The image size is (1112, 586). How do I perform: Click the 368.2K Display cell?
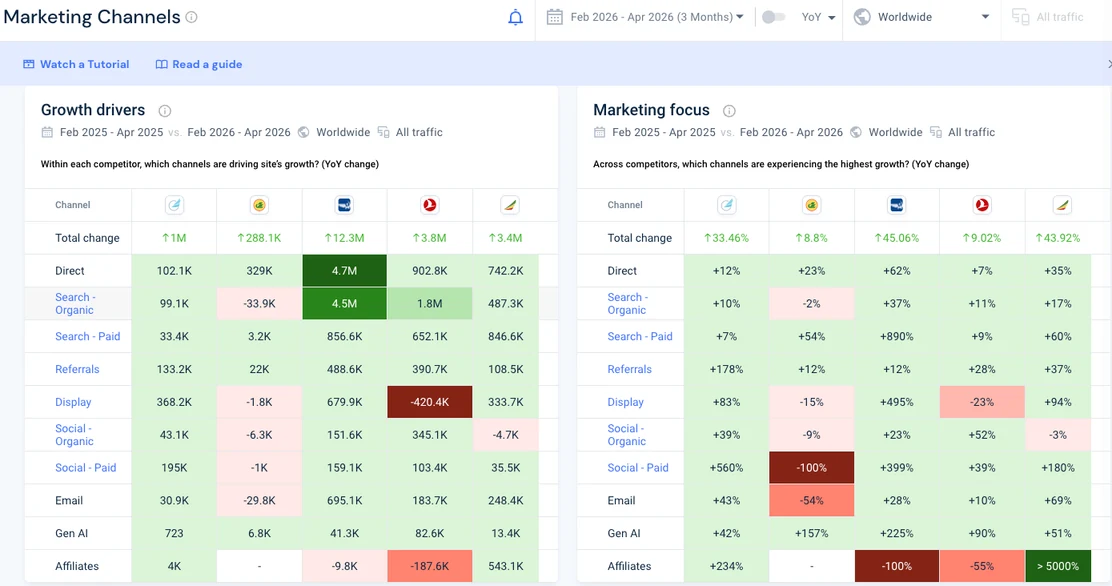click(174, 402)
